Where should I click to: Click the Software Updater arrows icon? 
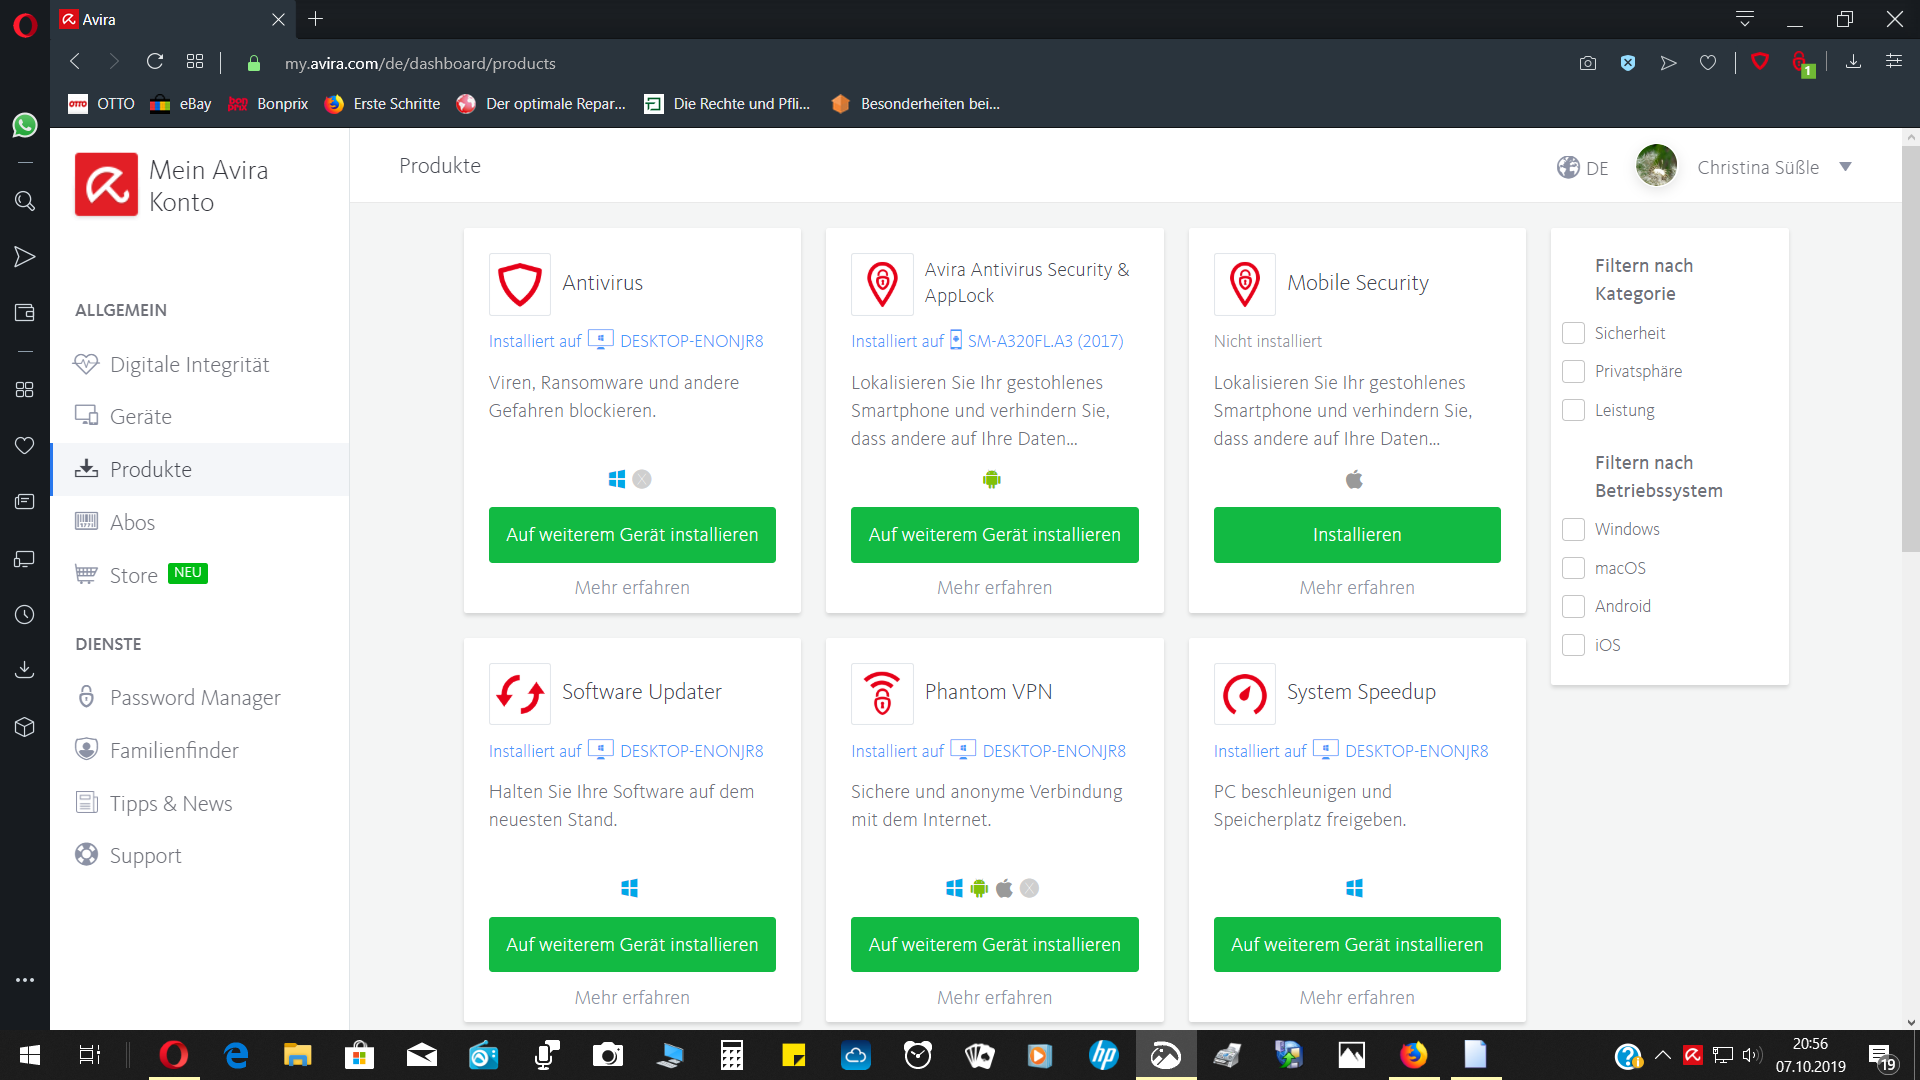click(x=519, y=693)
